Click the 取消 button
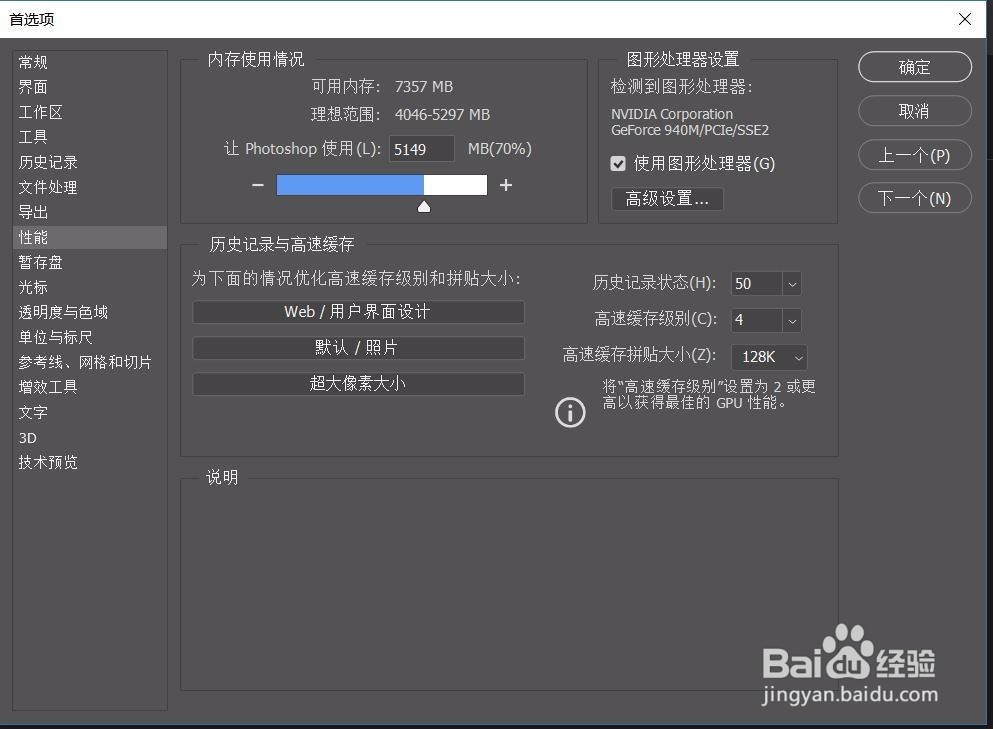The width and height of the screenshot is (993, 729). [x=914, y=111]
